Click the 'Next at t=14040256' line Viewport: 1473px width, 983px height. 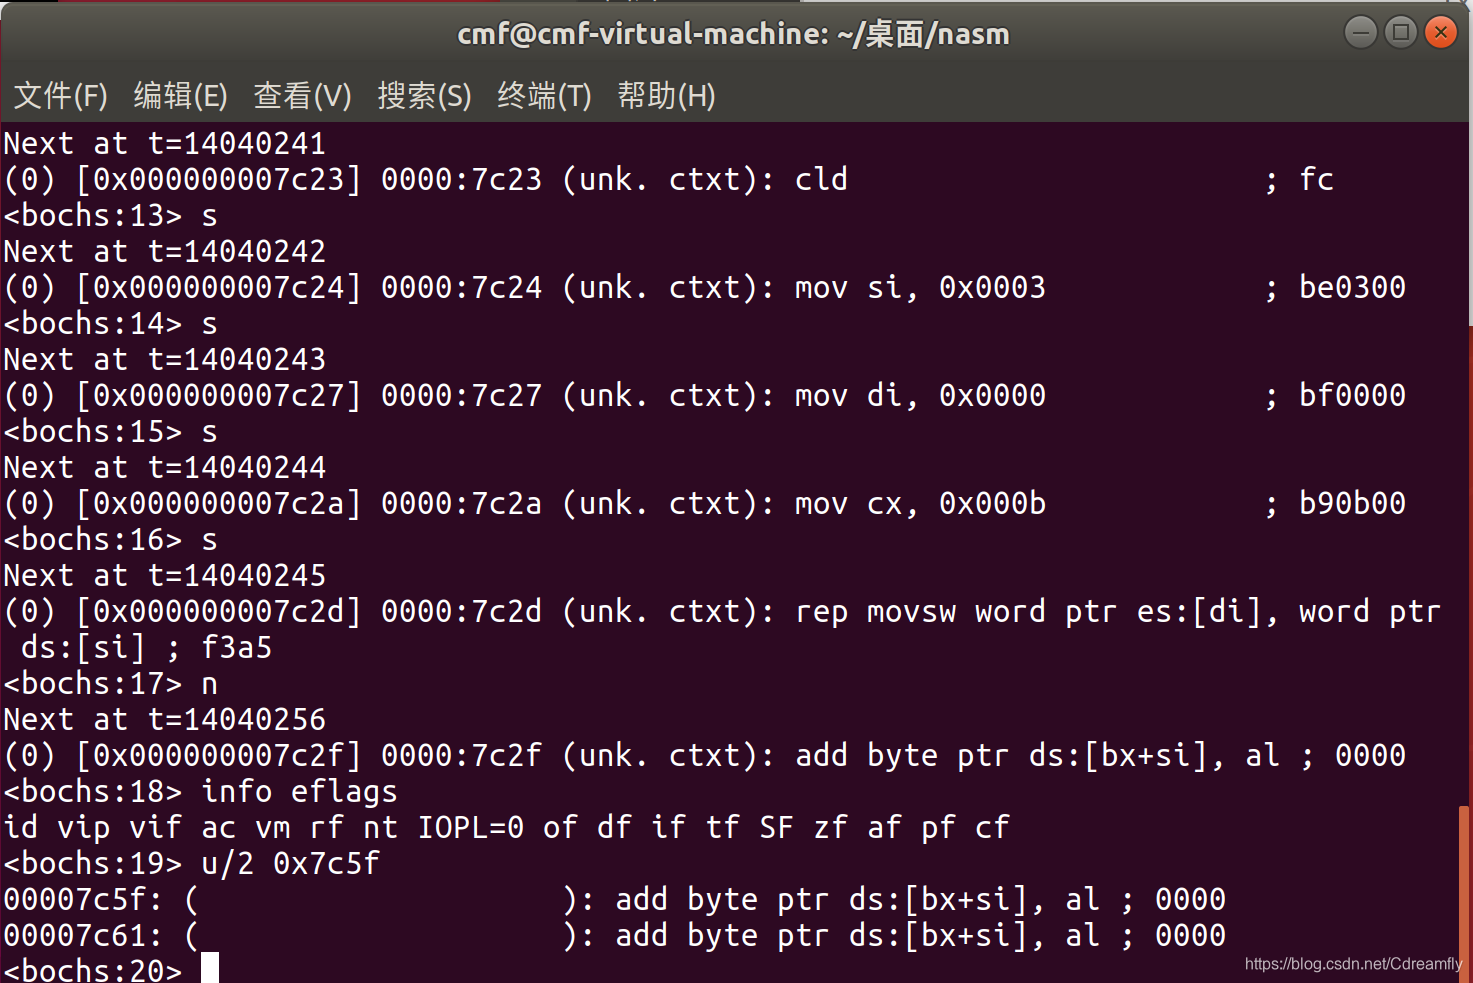(165, 719)
